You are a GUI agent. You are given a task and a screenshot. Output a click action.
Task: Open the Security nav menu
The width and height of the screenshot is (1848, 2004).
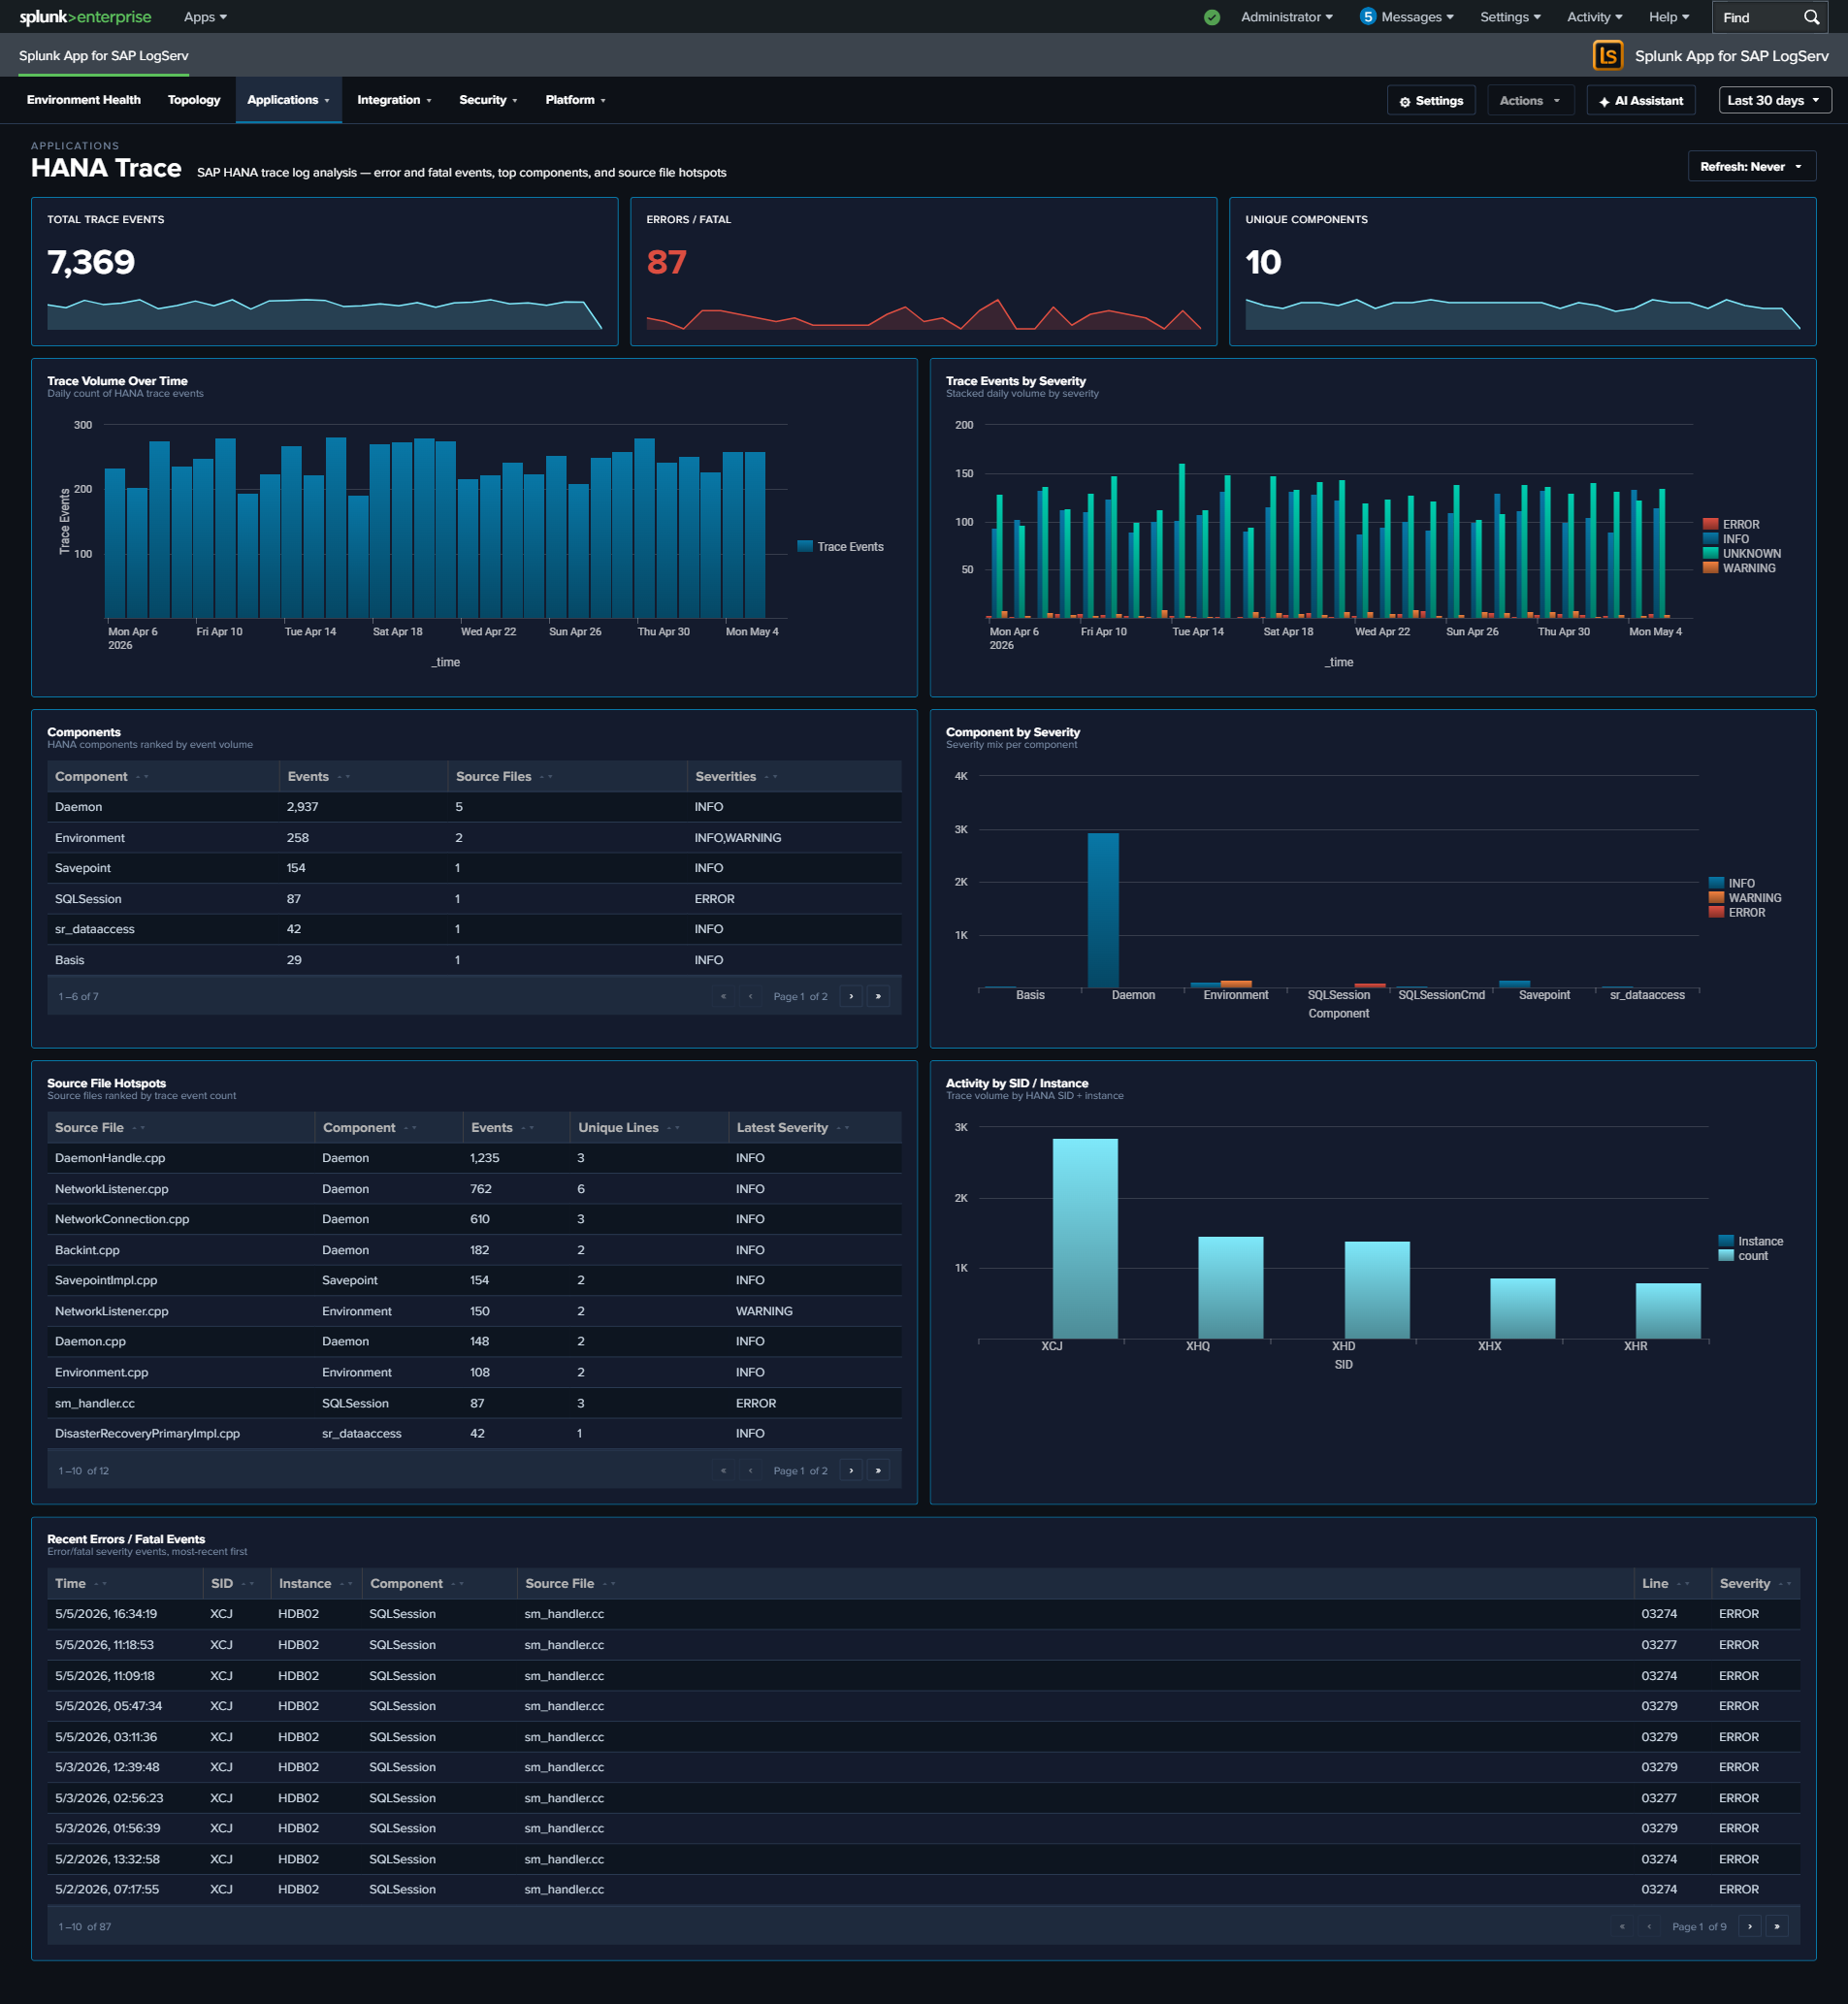coord(488,100)
